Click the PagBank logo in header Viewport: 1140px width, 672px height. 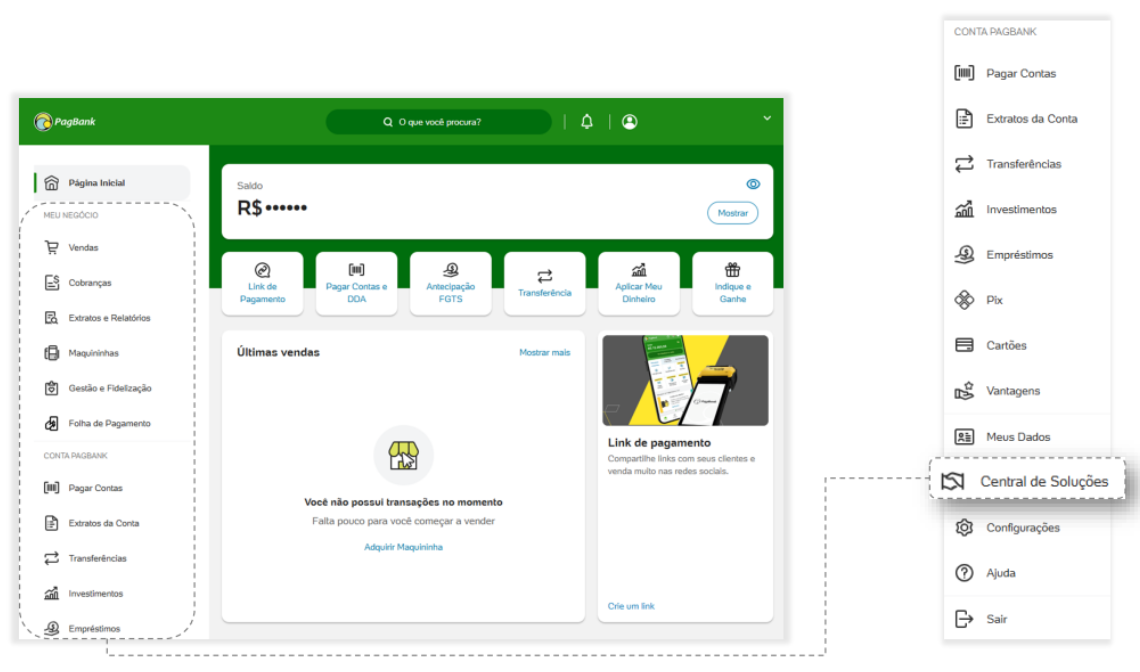pos(65,121)
